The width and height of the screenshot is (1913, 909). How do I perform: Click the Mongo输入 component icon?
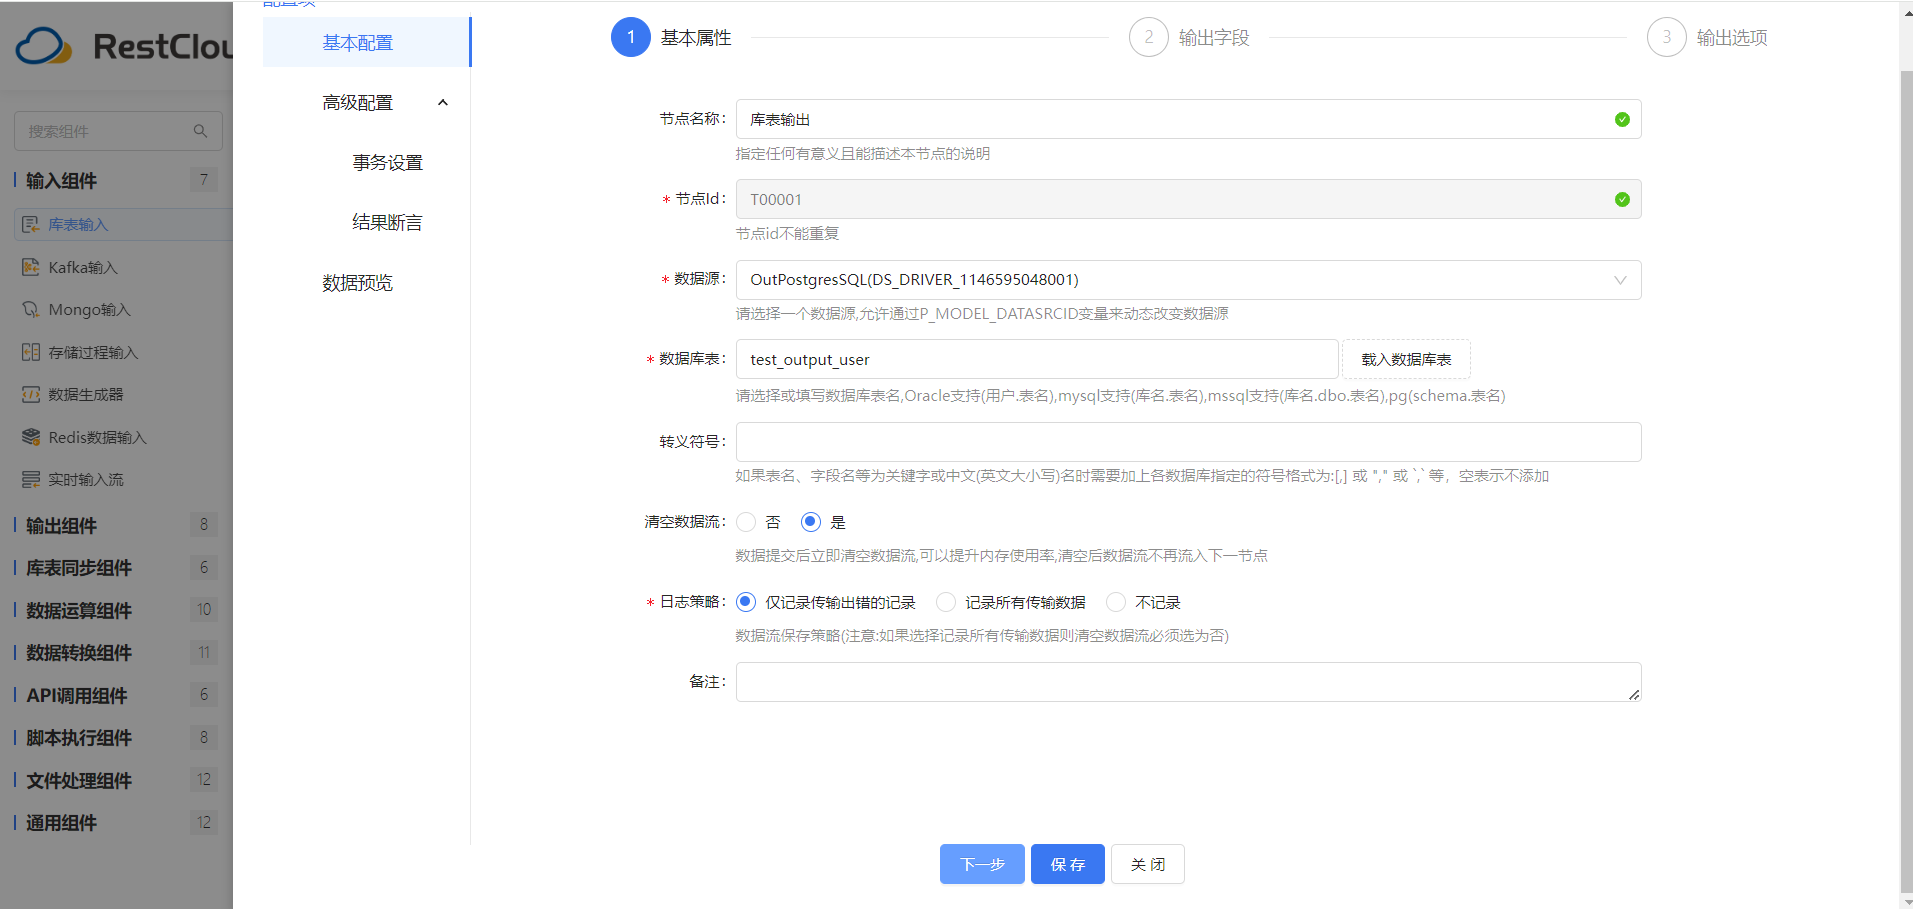[x=31, y=309]
